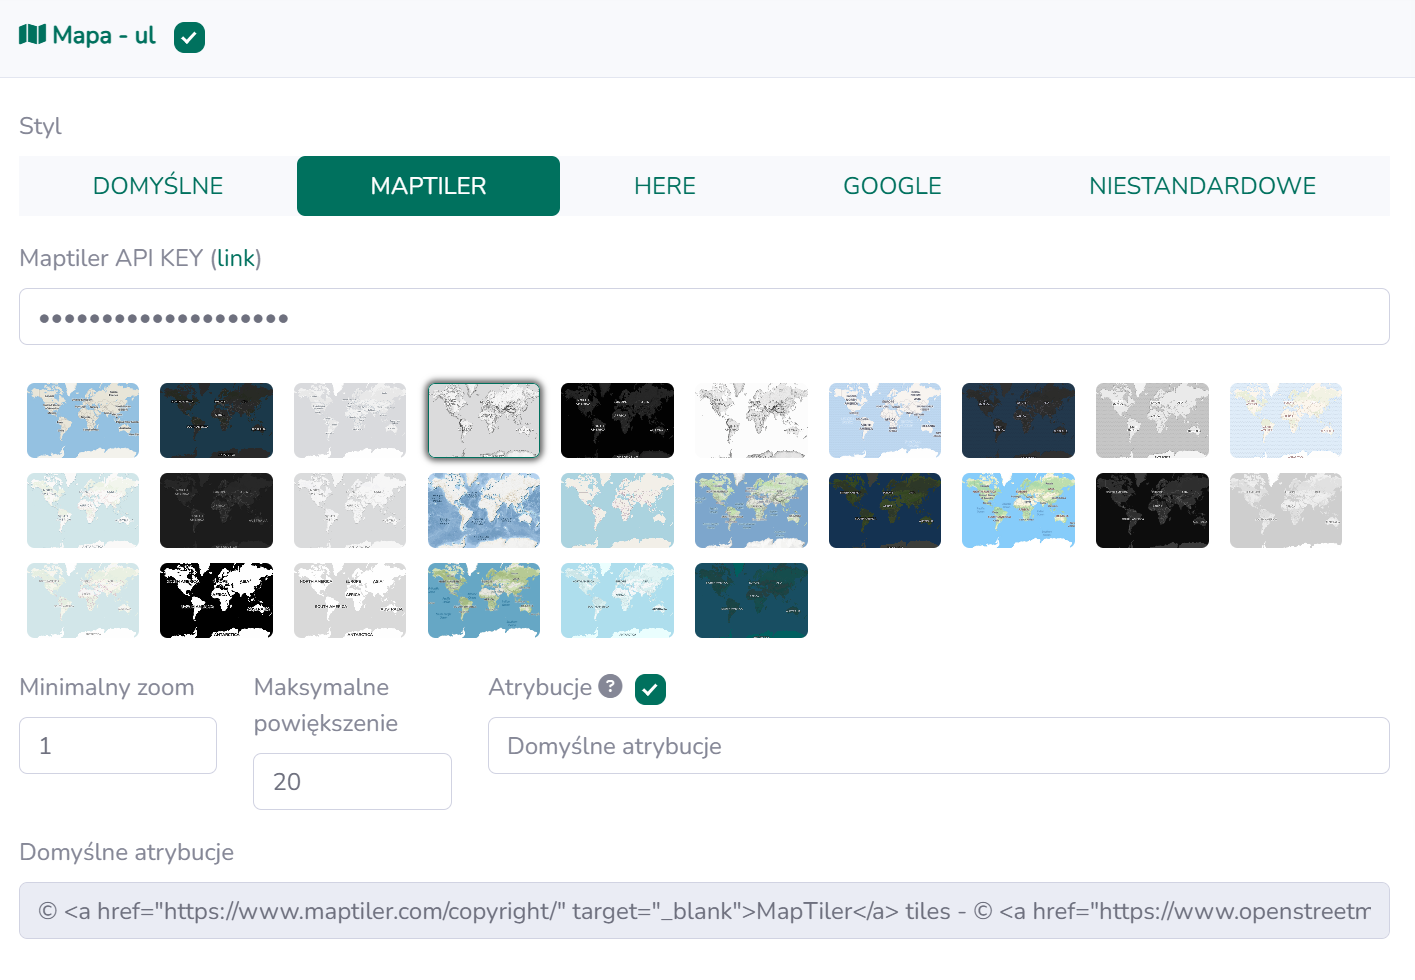The width and height of the screenshot is (1415, 980).
Task: Switch to the GOOGLE style tab
Action: point(892,186)
